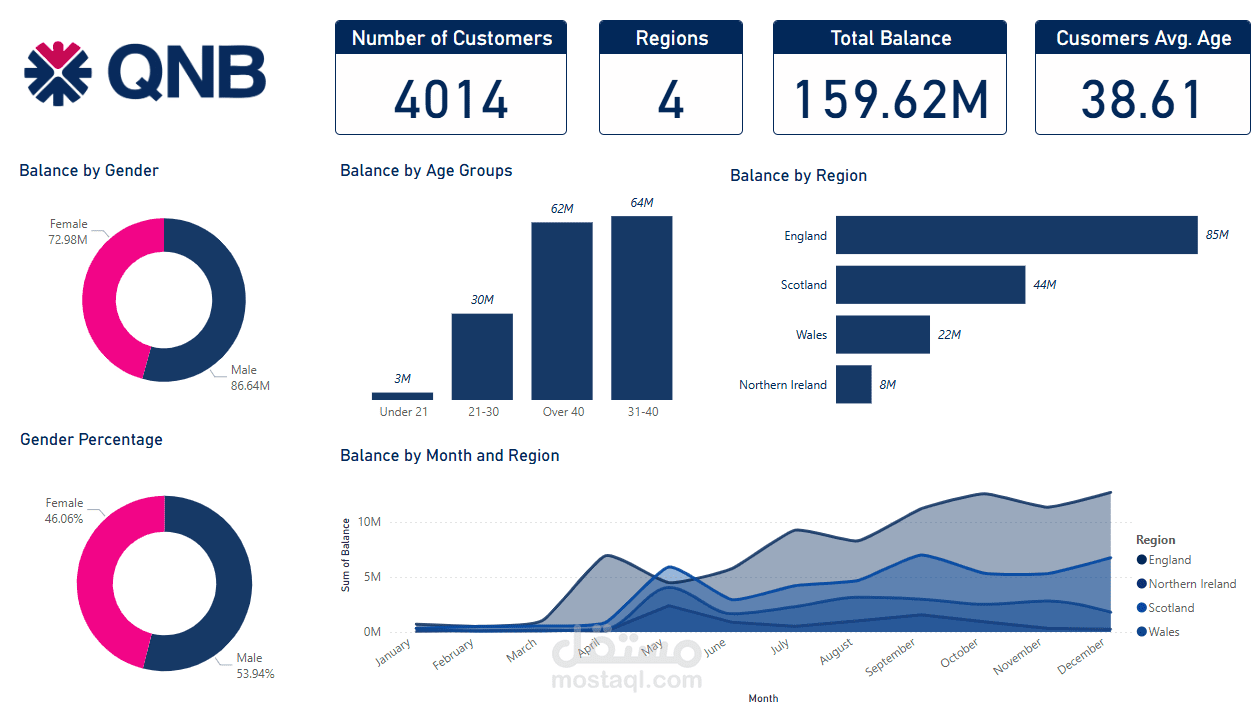This screenshot has width=1254, height=707.
Task: Click the 8M Northern Ireland value label
Action: click(888, 385)
